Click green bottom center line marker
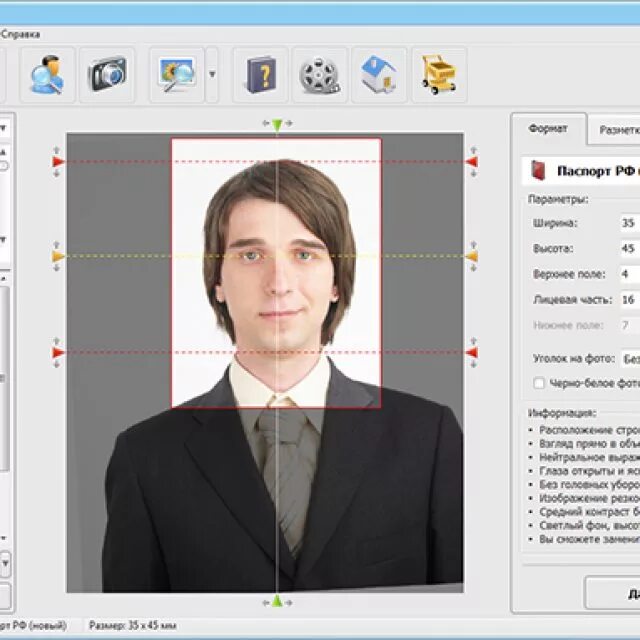 (277, 601)
